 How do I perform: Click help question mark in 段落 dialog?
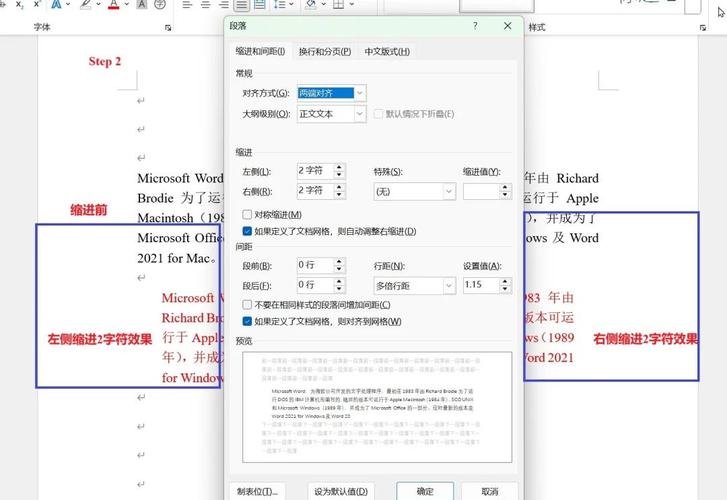(x=475, y=26)
